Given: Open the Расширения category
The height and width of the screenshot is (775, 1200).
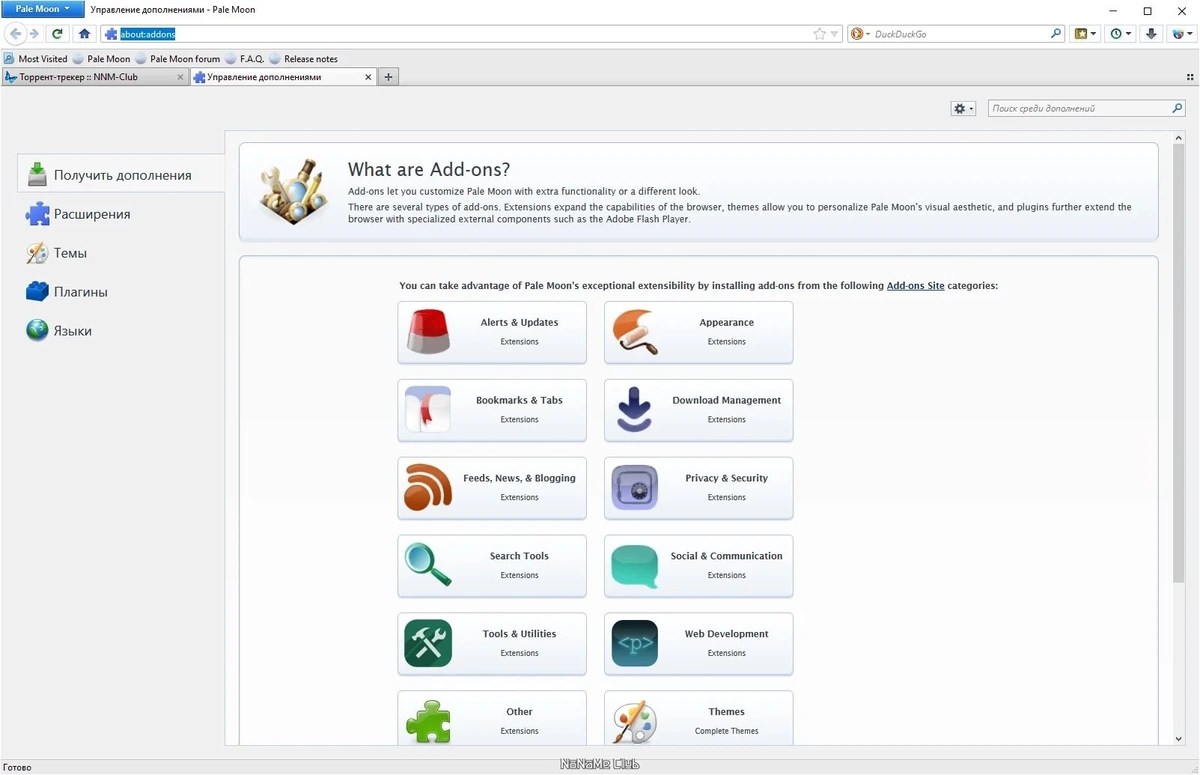Looking at the screenshot, I should tap(121, 214).
